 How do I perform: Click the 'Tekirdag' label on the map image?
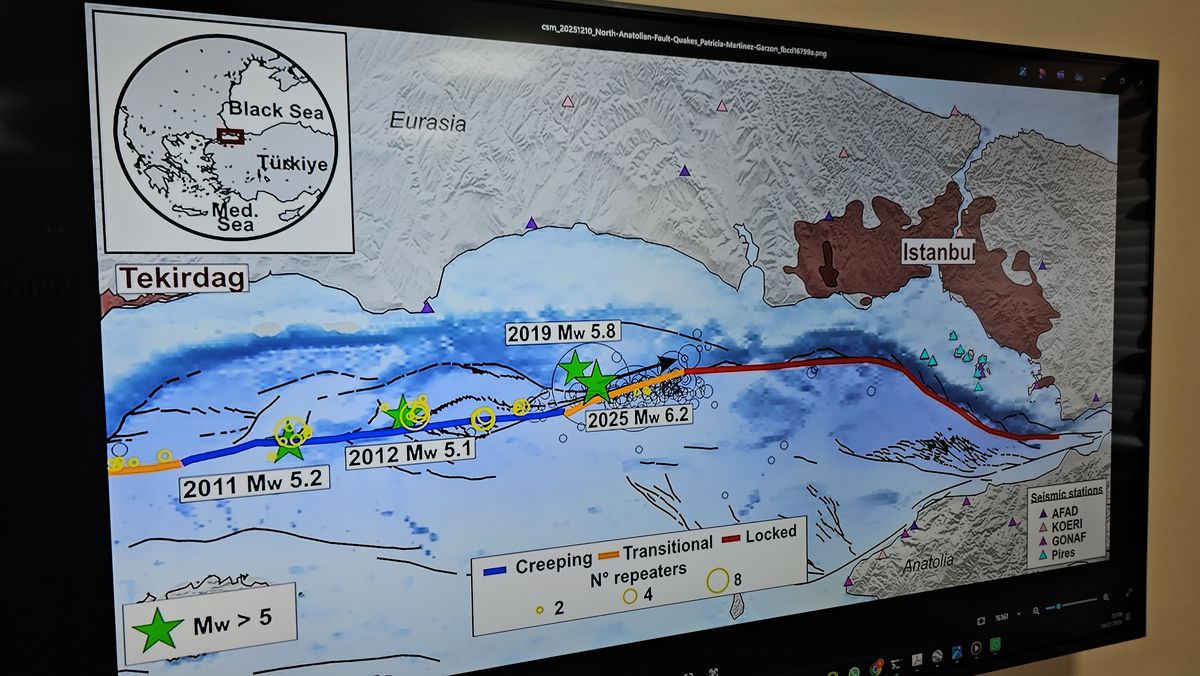[x=182, y=278]
